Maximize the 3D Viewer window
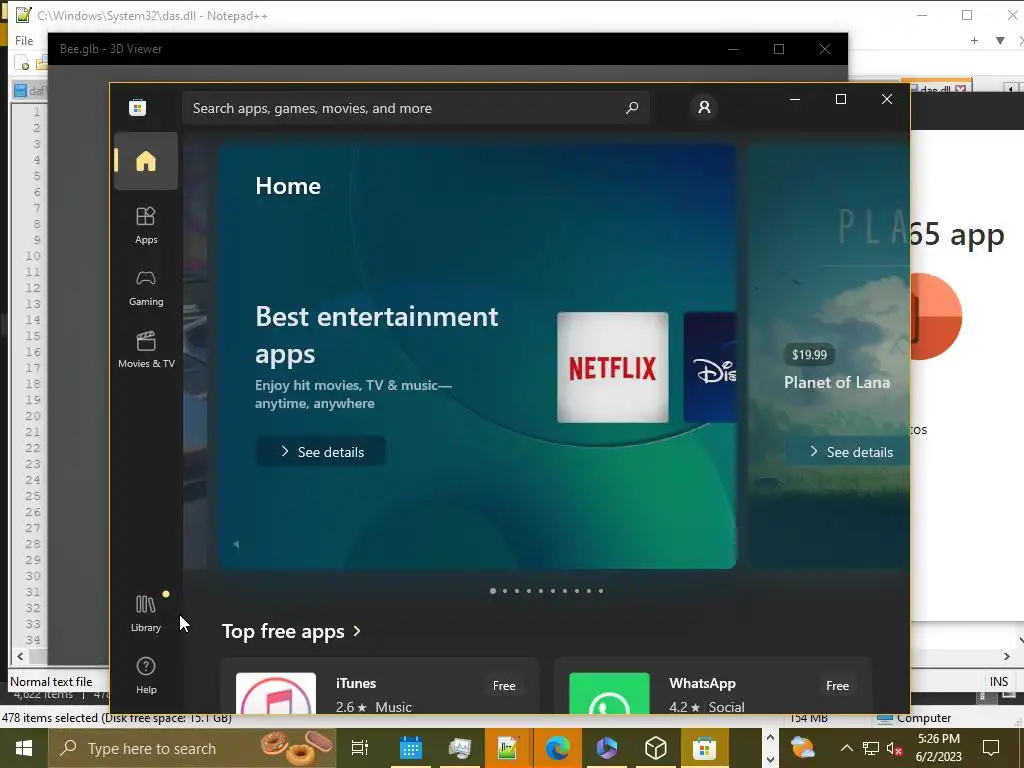The width and height of the screenshot is (1024, 768). point(778,49)
